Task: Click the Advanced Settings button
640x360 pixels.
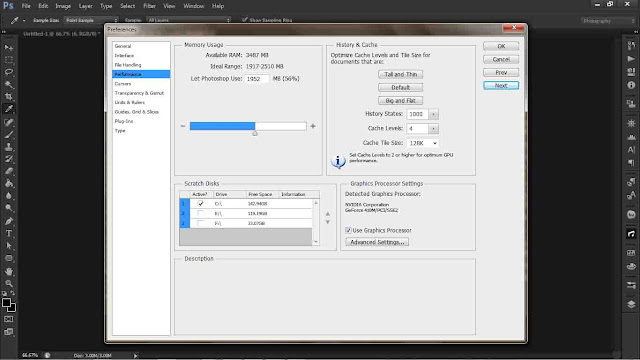Action: [x=377, y=242]
